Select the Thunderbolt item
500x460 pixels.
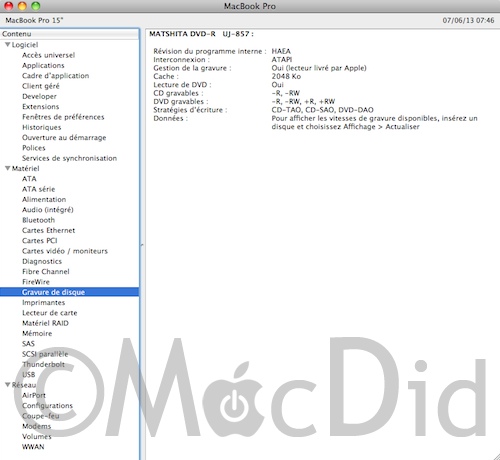(43, 364)
